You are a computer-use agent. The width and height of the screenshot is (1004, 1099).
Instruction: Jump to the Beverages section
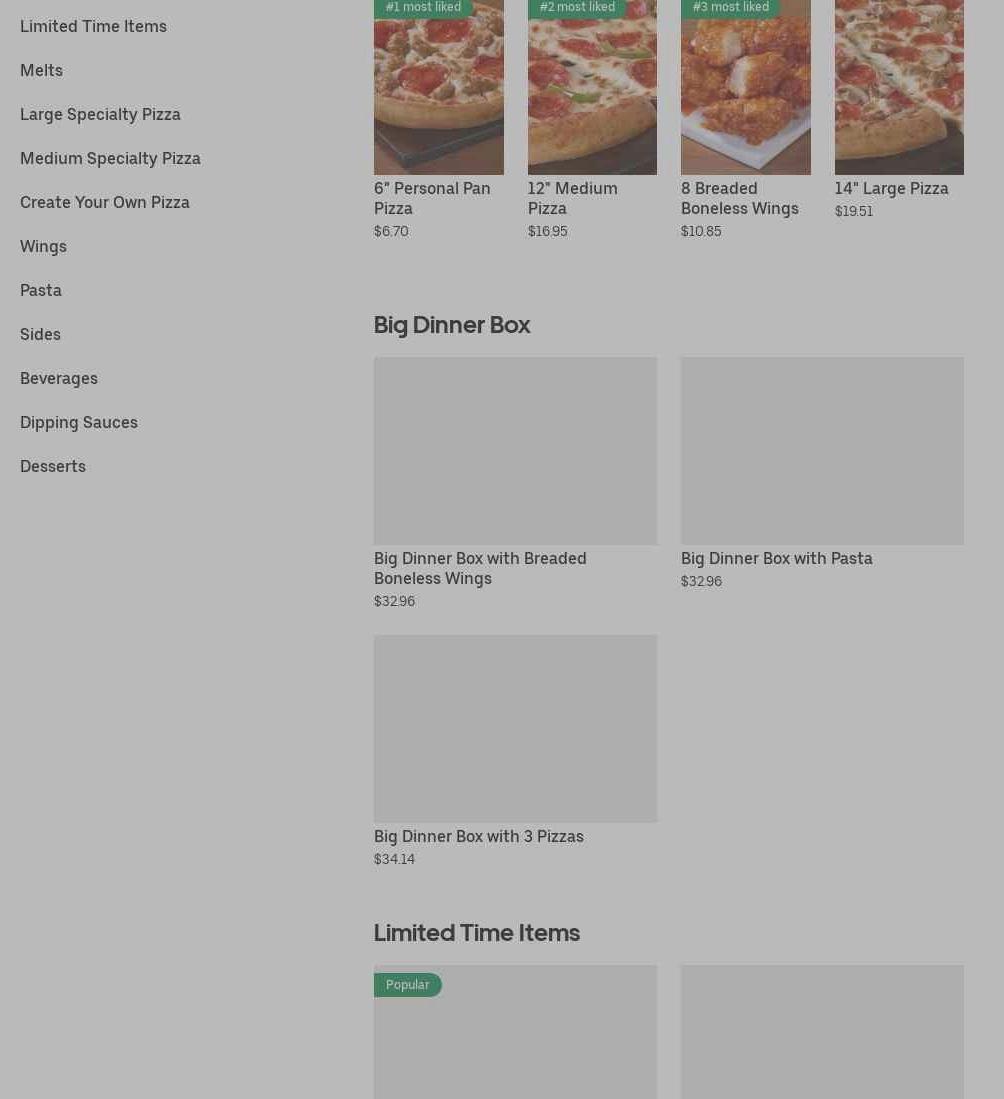click(59, 378)
